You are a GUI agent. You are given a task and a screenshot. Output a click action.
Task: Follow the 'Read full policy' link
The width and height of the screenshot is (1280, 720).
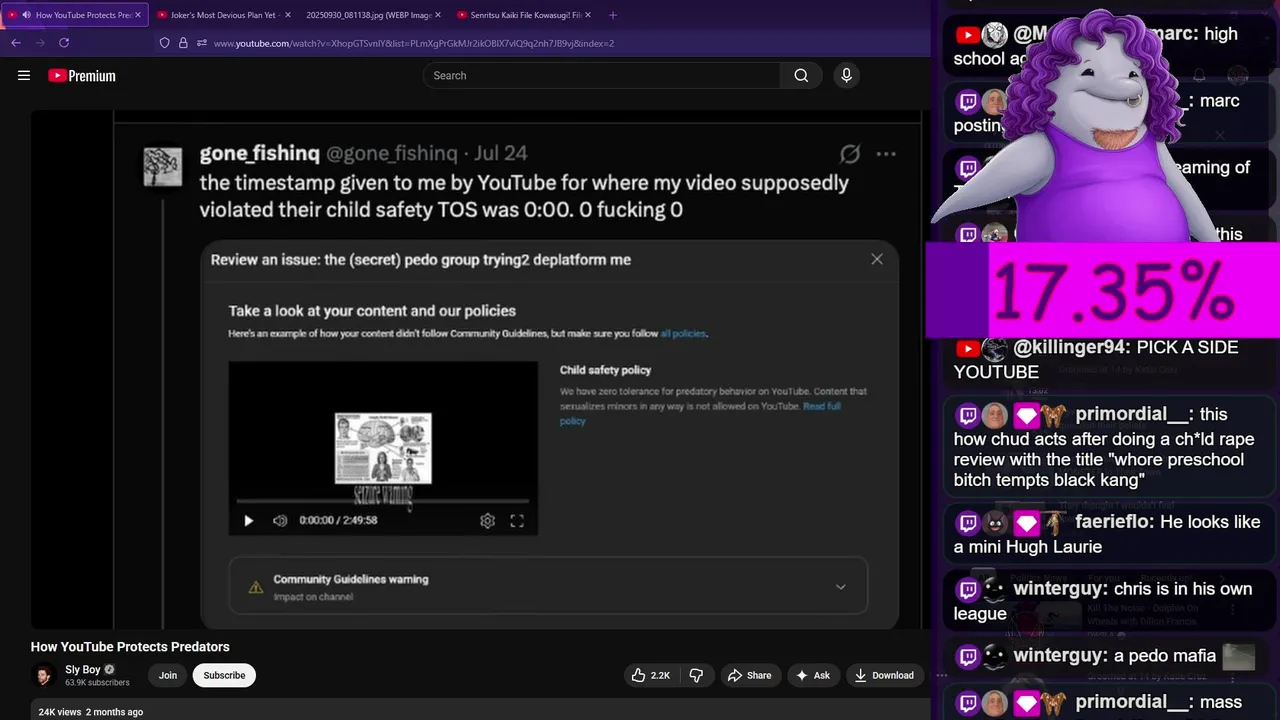tap(700, 413)
